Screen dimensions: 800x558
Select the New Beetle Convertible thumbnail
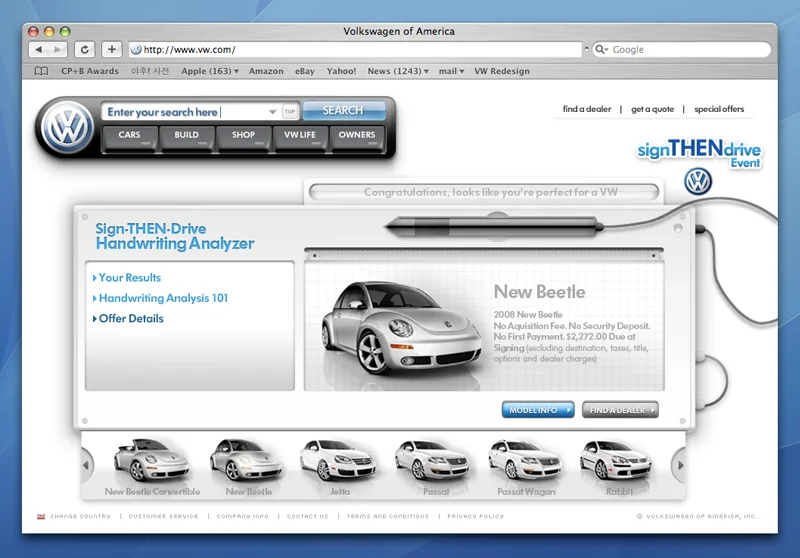[152, 466]
